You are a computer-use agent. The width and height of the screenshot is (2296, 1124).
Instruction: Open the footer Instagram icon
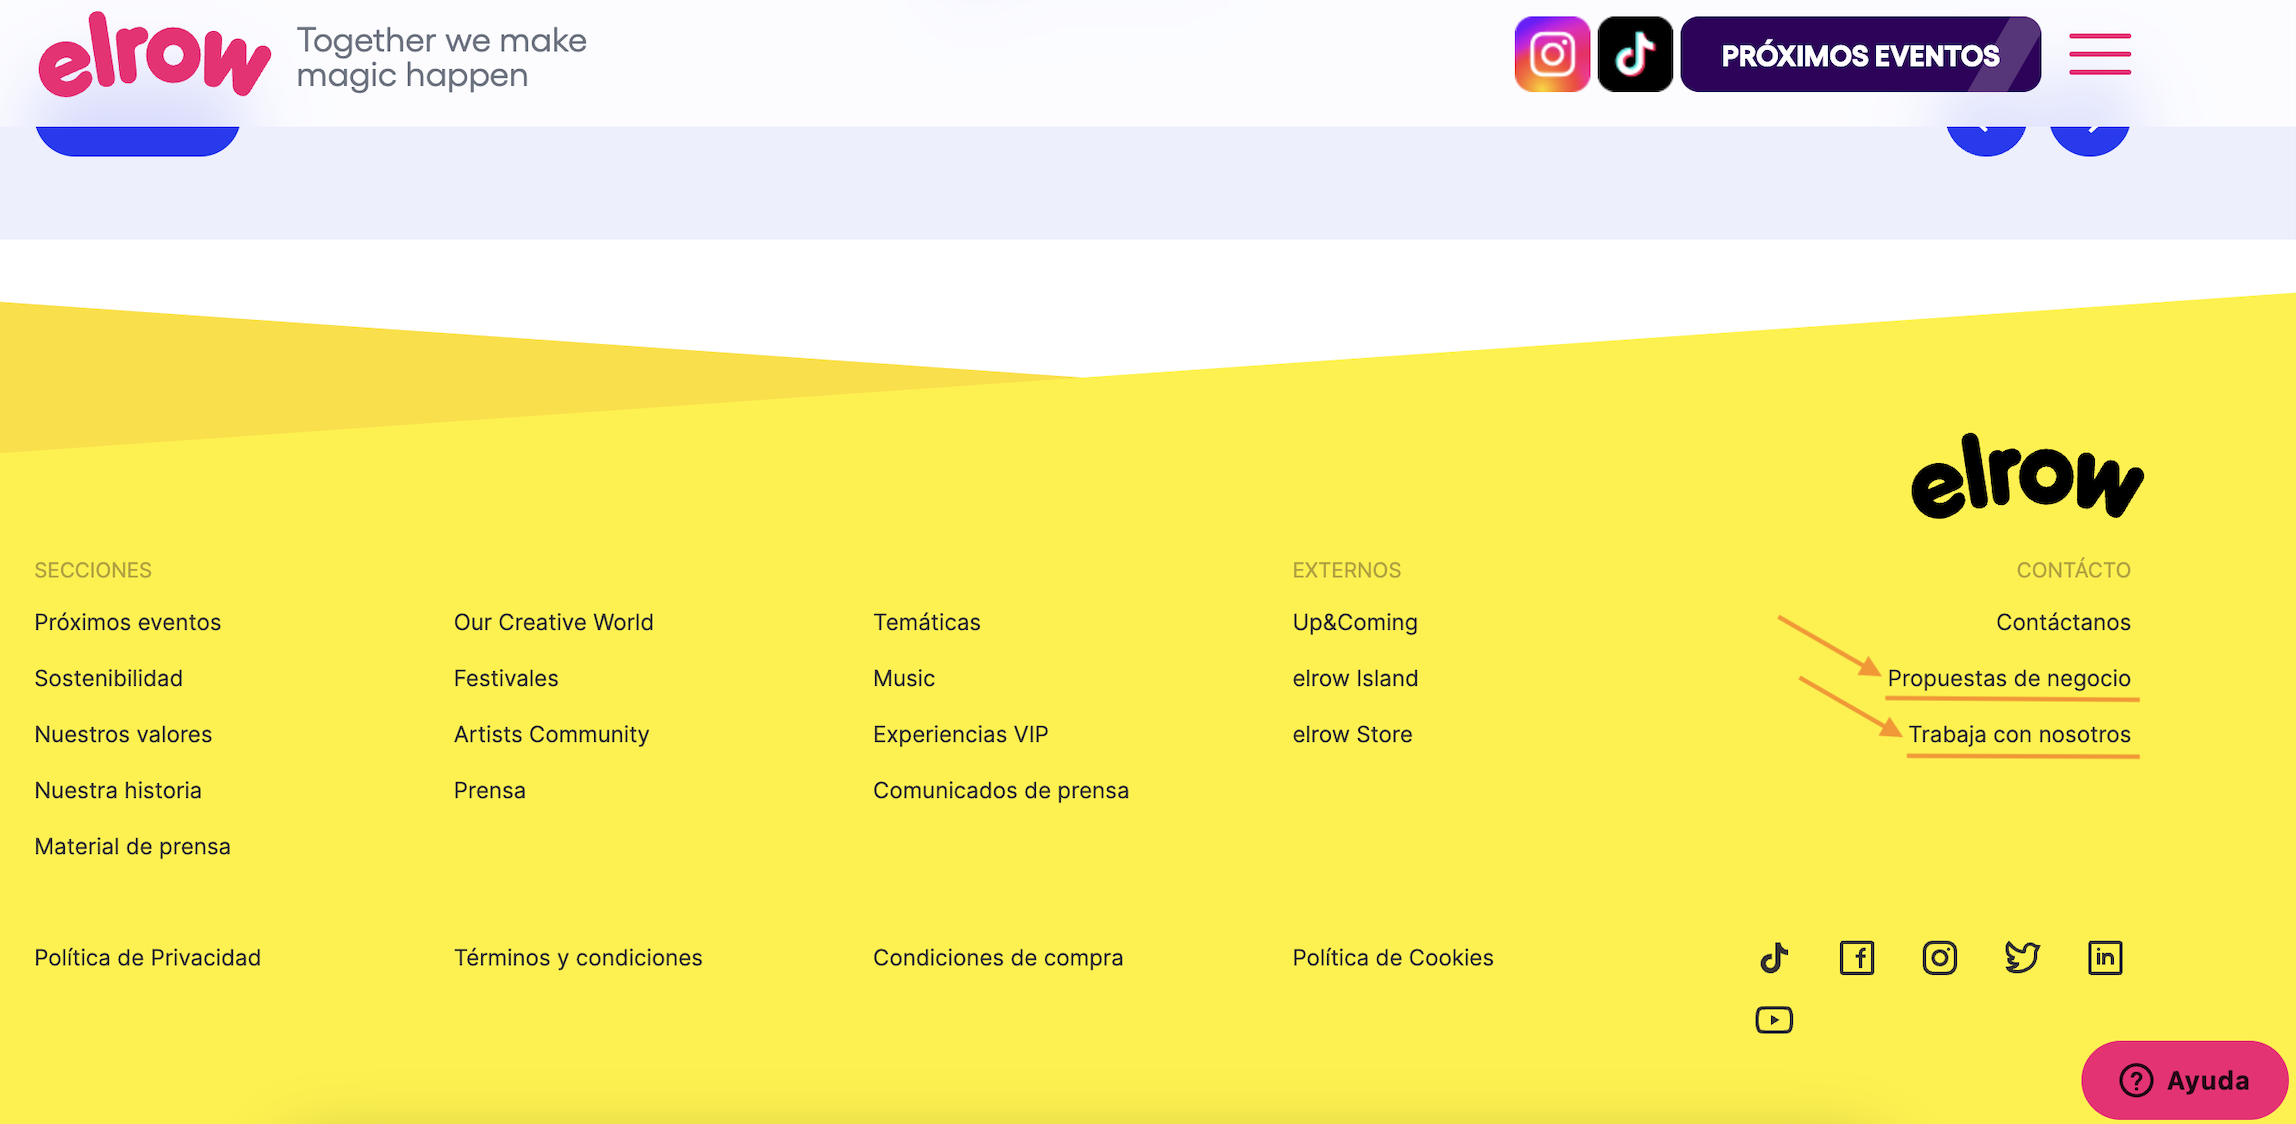click(x=1940, y=958)
